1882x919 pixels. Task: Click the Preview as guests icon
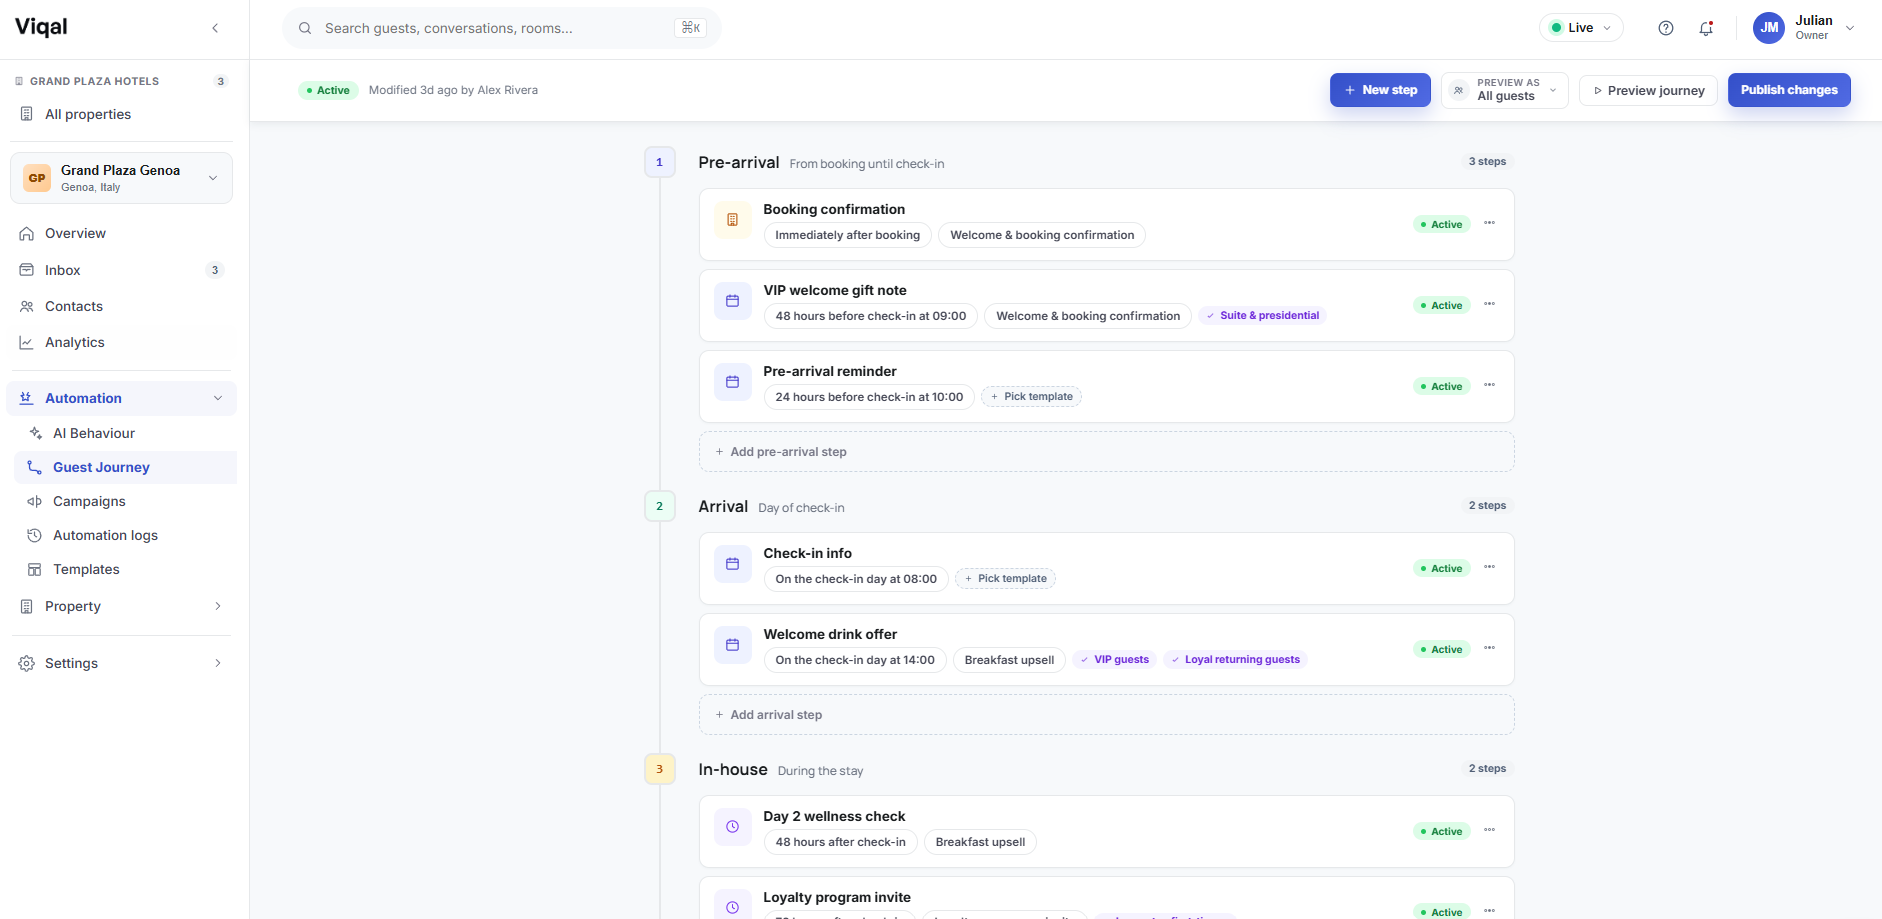[1459, 91]
